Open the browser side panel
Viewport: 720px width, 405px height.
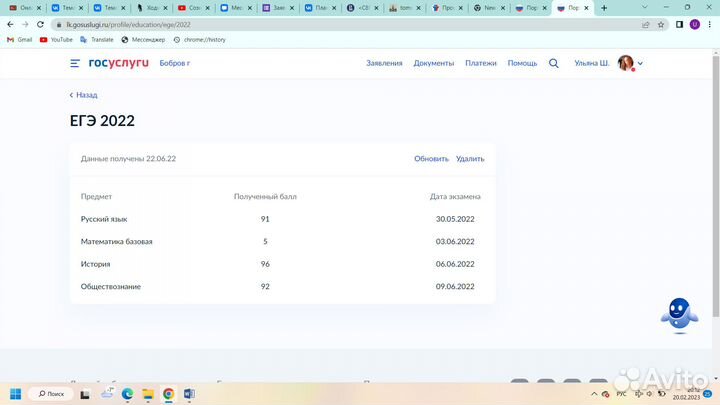(x=680, y=24)
